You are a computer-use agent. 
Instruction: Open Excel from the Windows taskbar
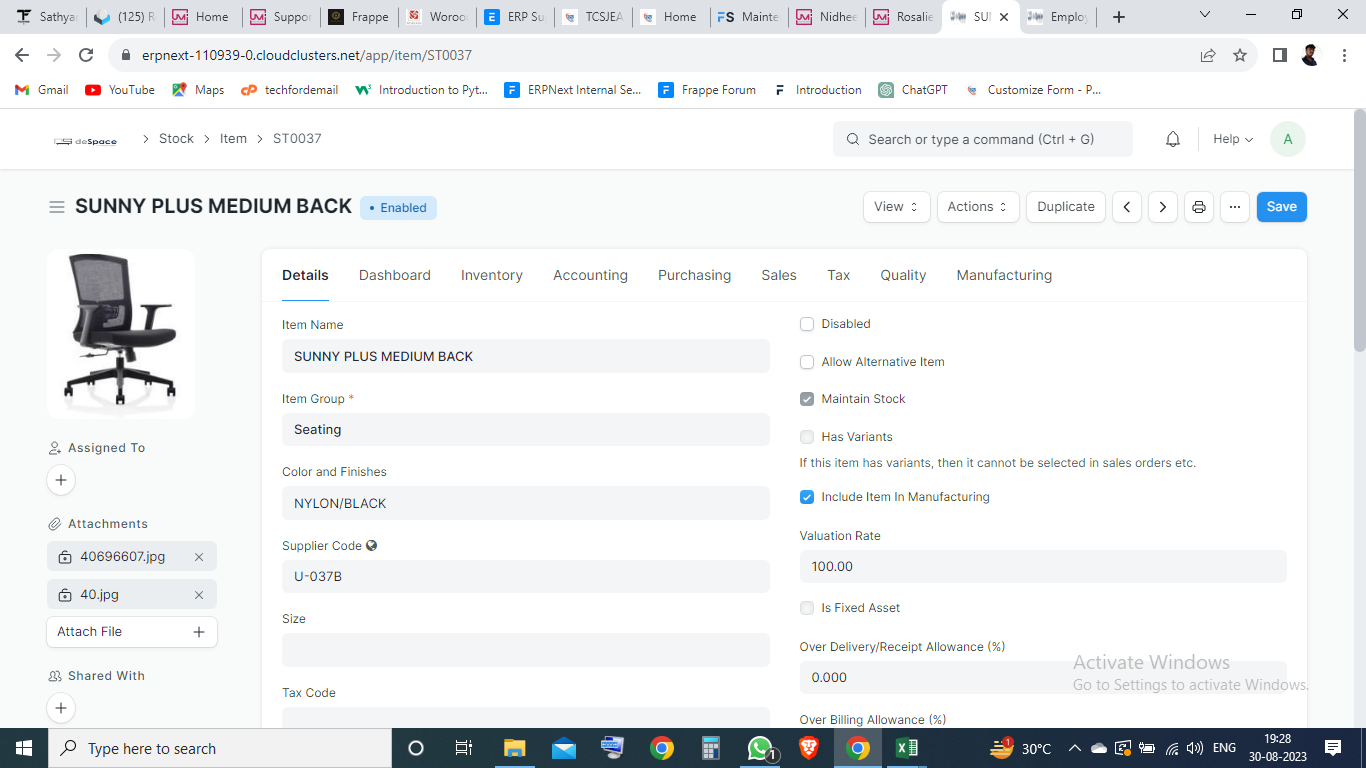coord(906,748)
